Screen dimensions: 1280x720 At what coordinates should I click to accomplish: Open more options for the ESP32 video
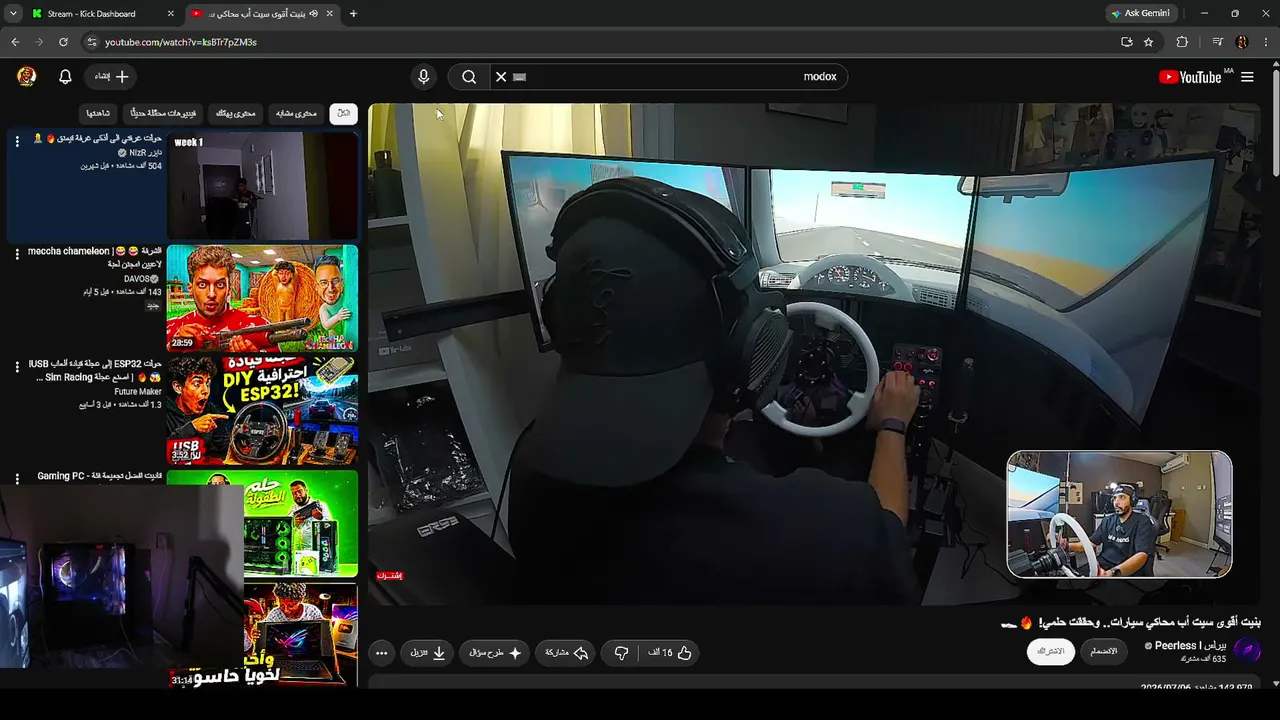click(x=17, y=367)
